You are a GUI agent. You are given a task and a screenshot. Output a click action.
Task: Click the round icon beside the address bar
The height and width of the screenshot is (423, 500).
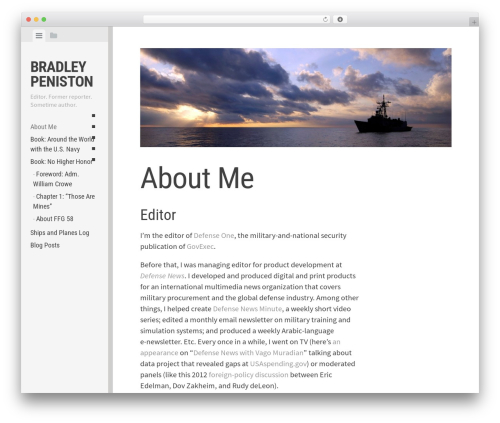click(x=340, y=20)
